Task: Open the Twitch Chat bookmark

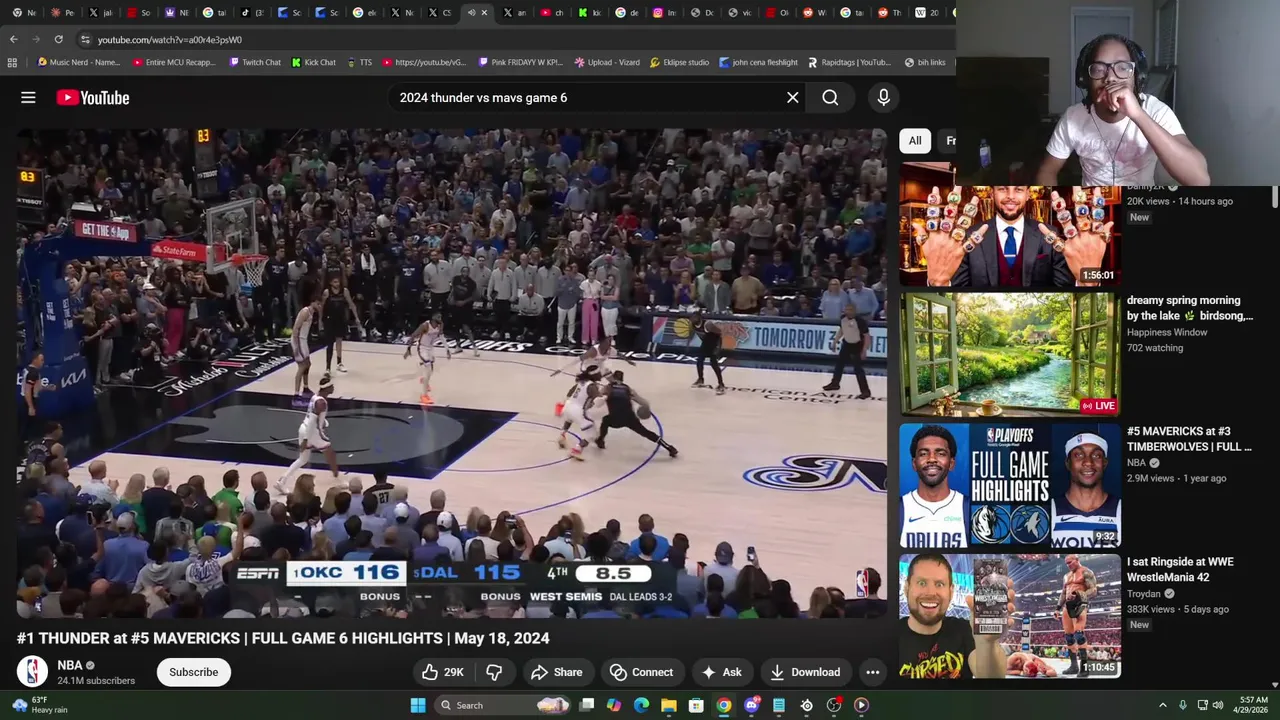Action: click(255, 62)
